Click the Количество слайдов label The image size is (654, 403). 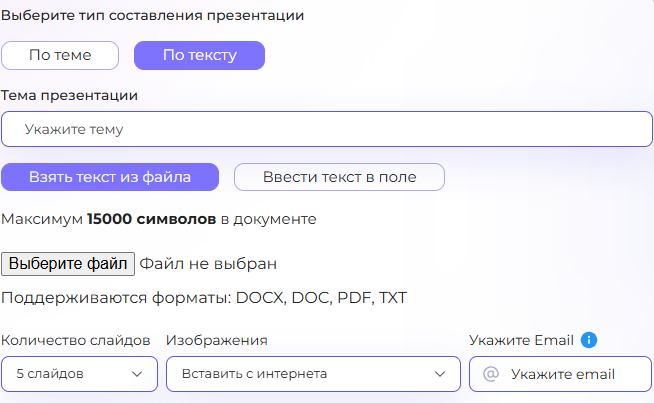(76, 340)
